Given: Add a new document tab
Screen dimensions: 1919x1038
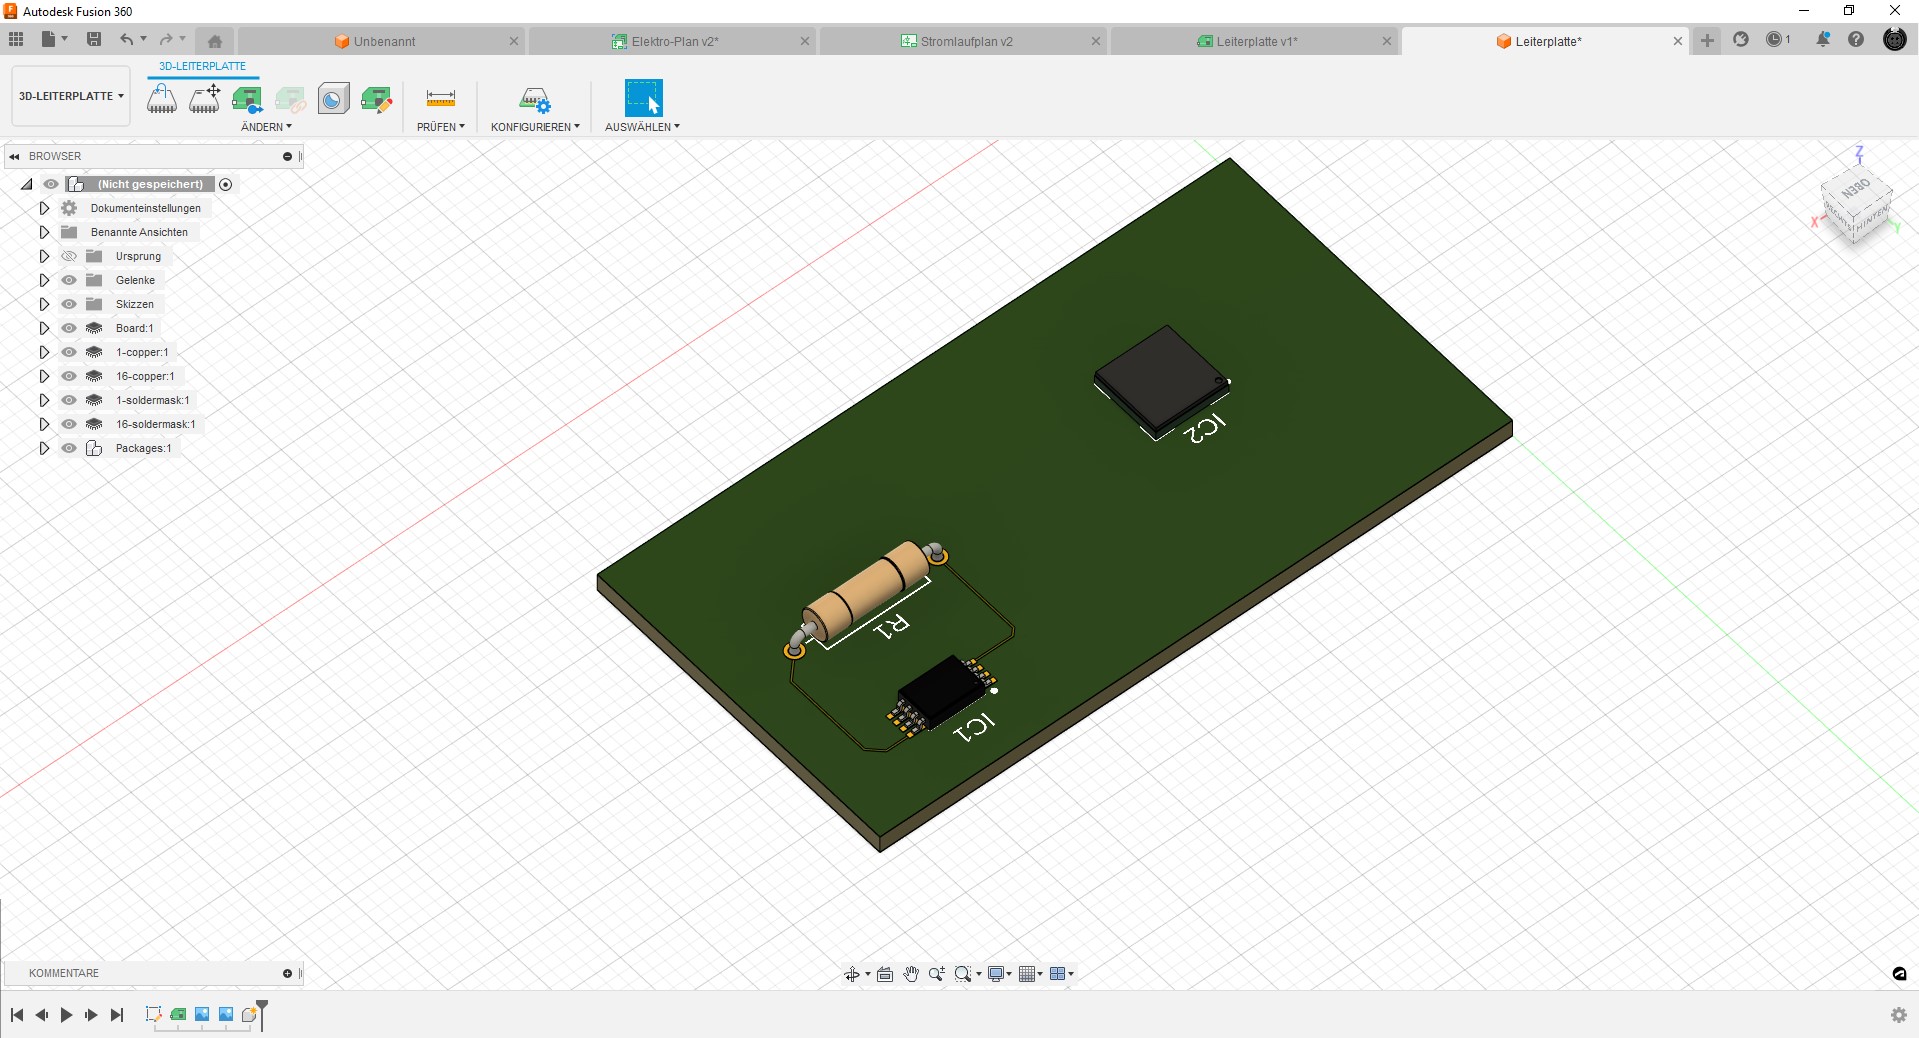Looking at the screenshot, I should (x=1707, y=40).
